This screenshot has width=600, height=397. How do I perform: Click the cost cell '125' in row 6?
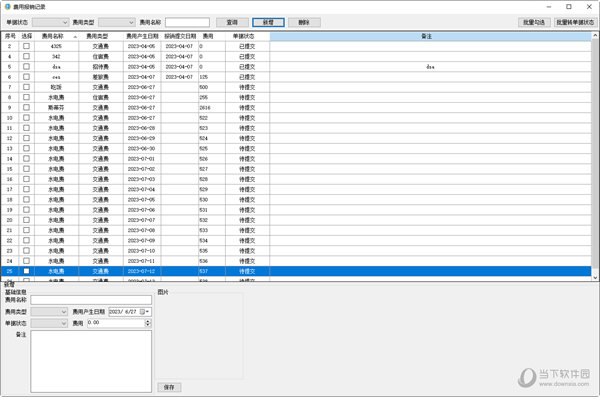coord(212,77)
